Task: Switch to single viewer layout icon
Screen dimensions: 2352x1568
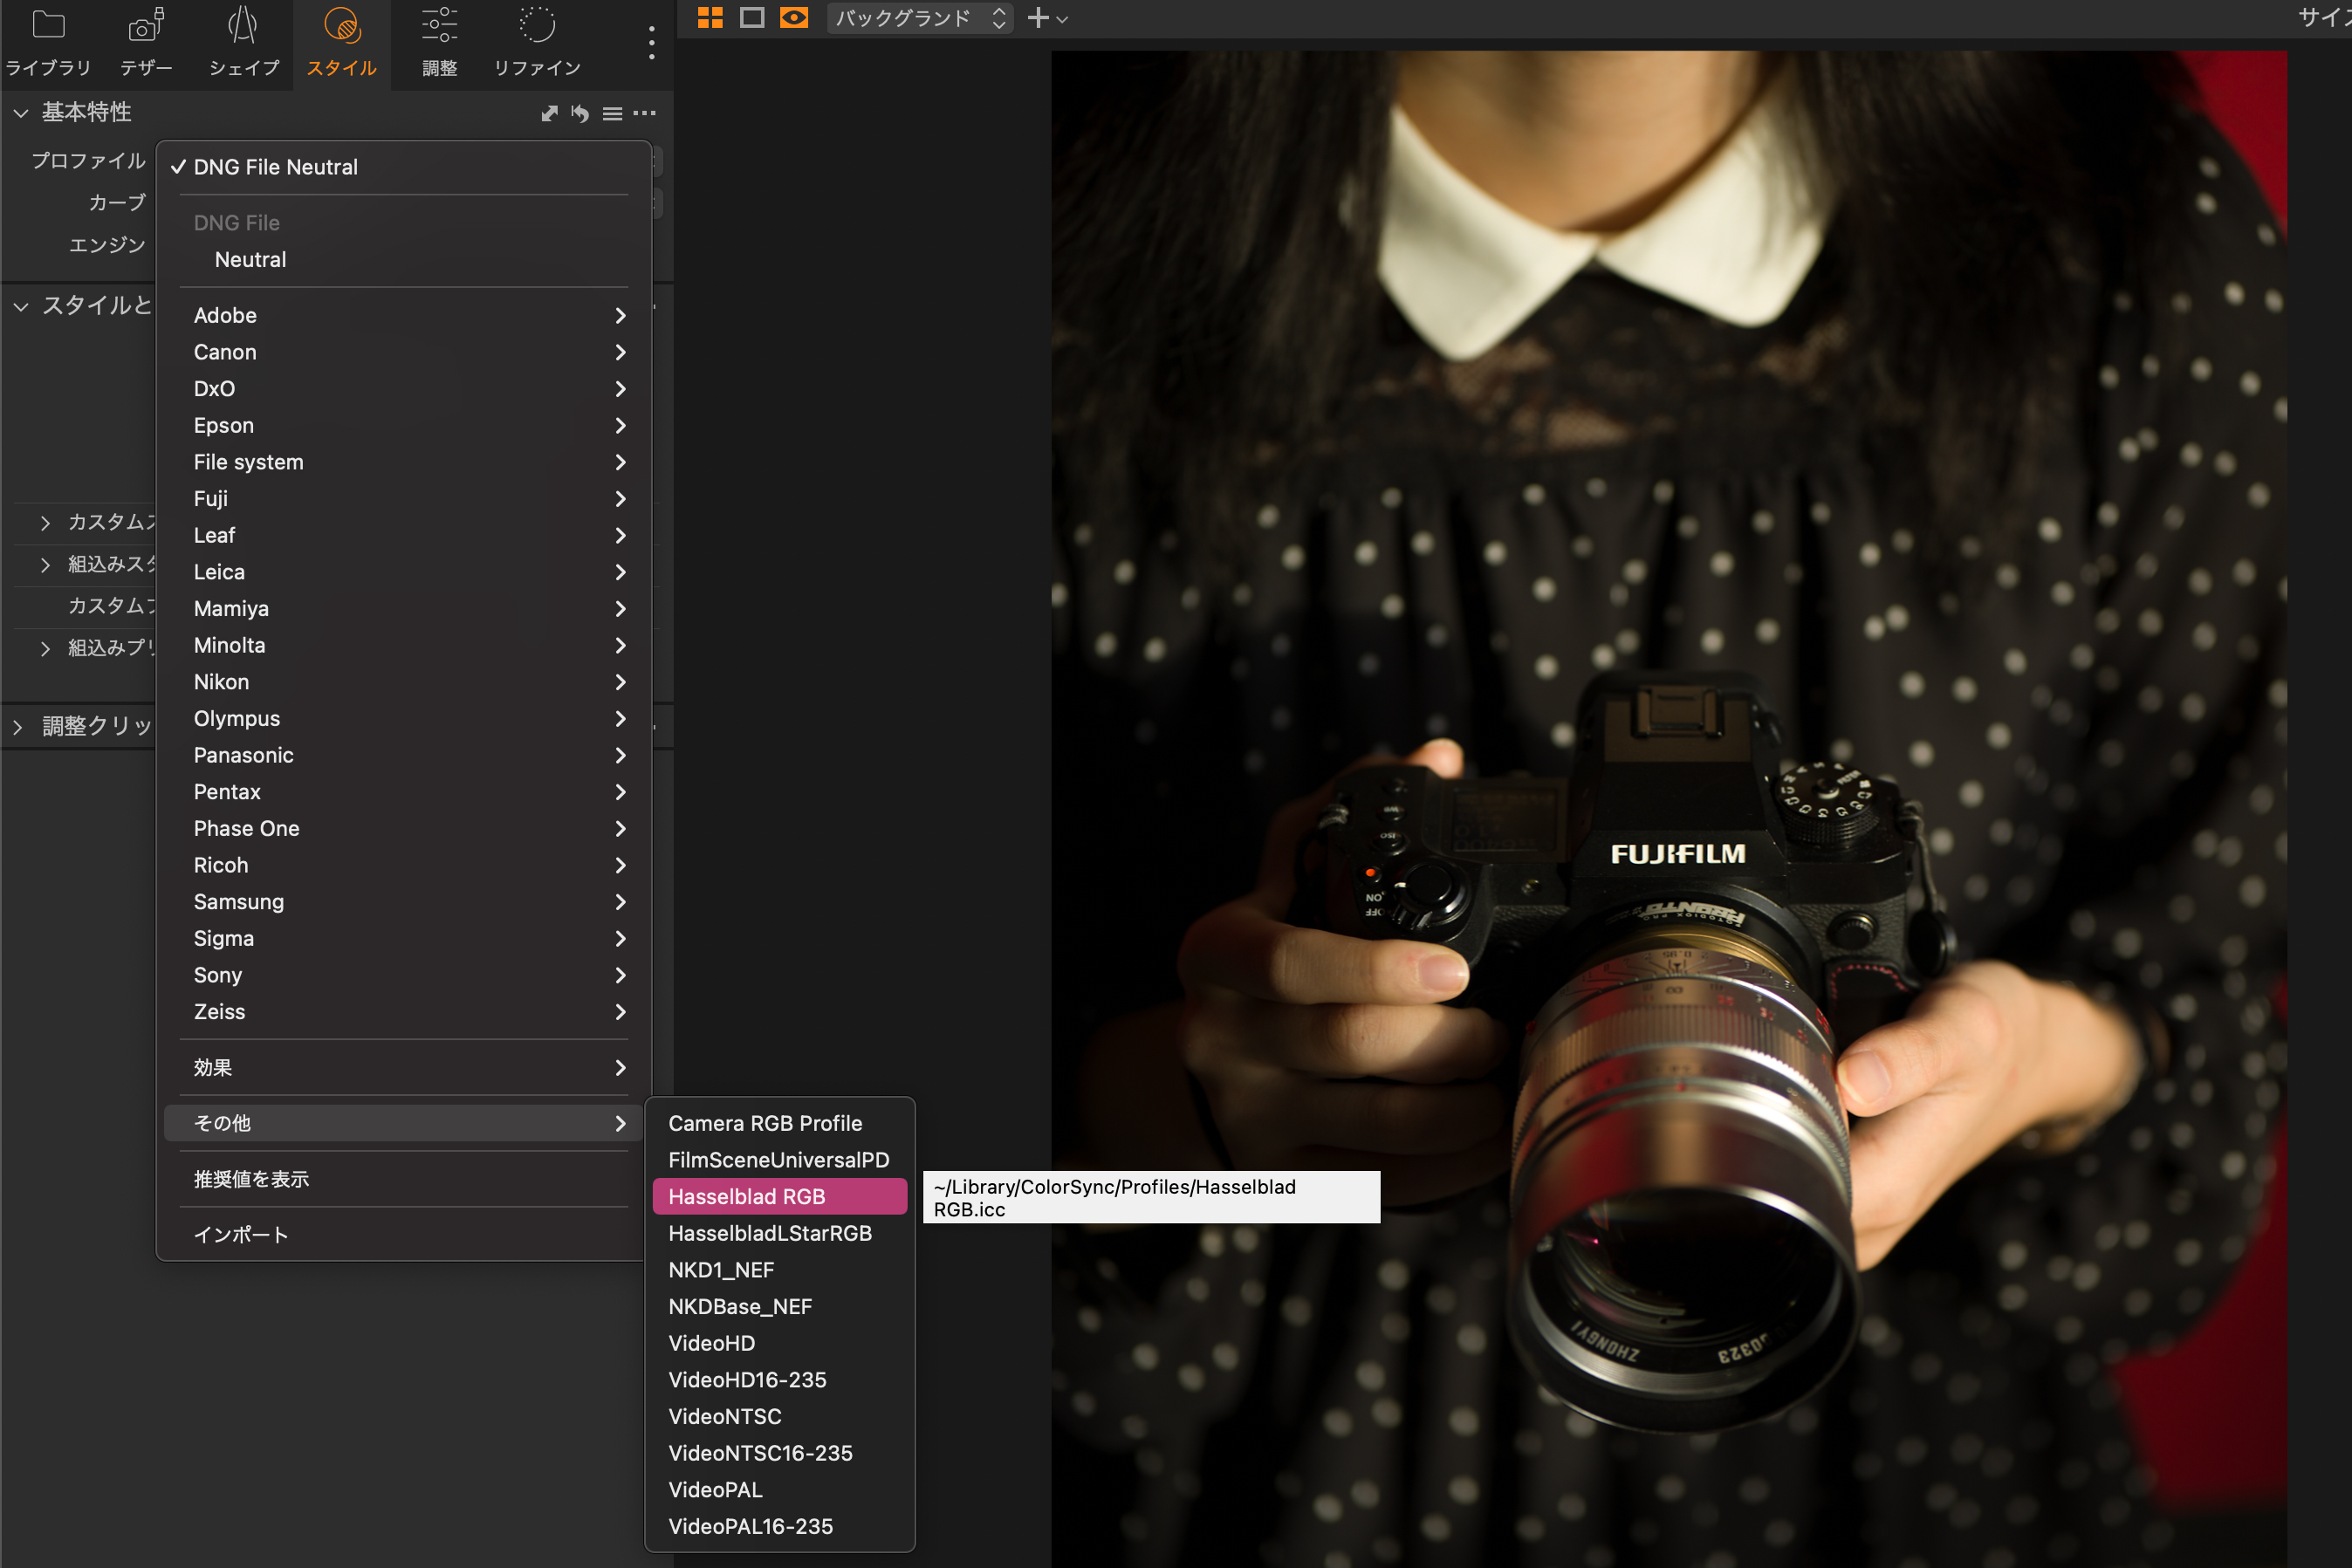Action: (752, 17)
